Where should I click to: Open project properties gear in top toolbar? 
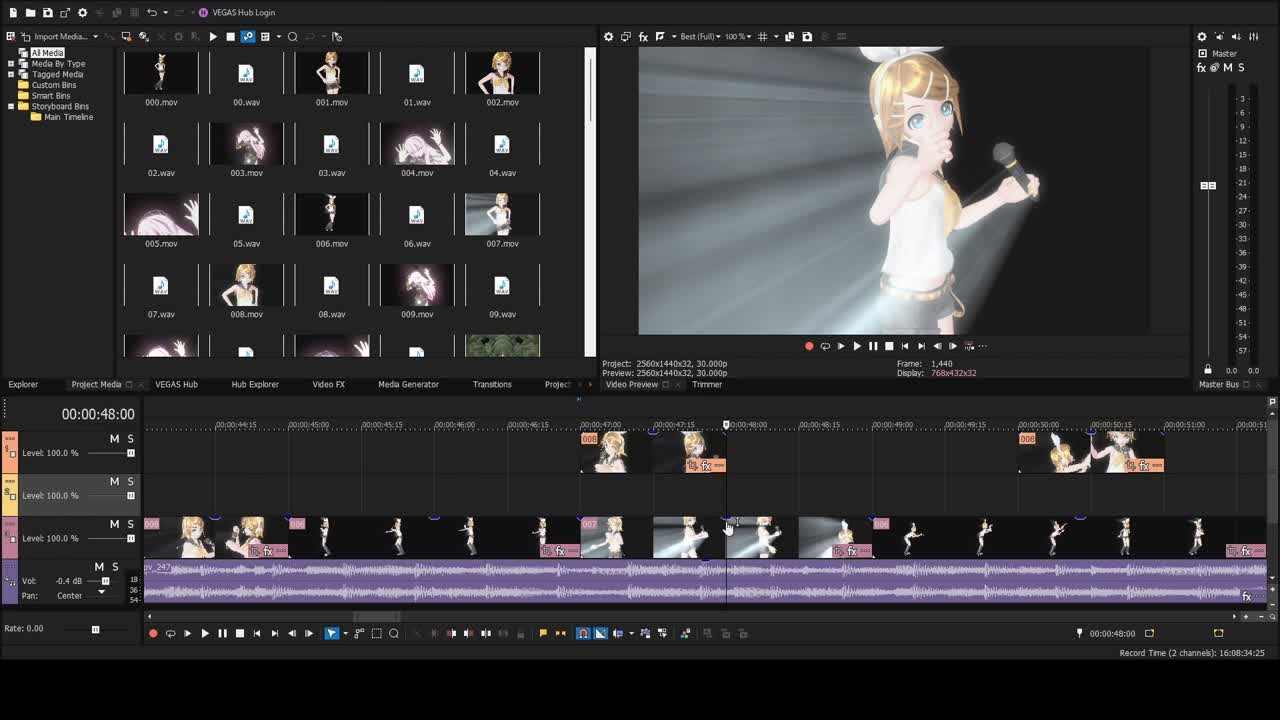coord(82,13)
